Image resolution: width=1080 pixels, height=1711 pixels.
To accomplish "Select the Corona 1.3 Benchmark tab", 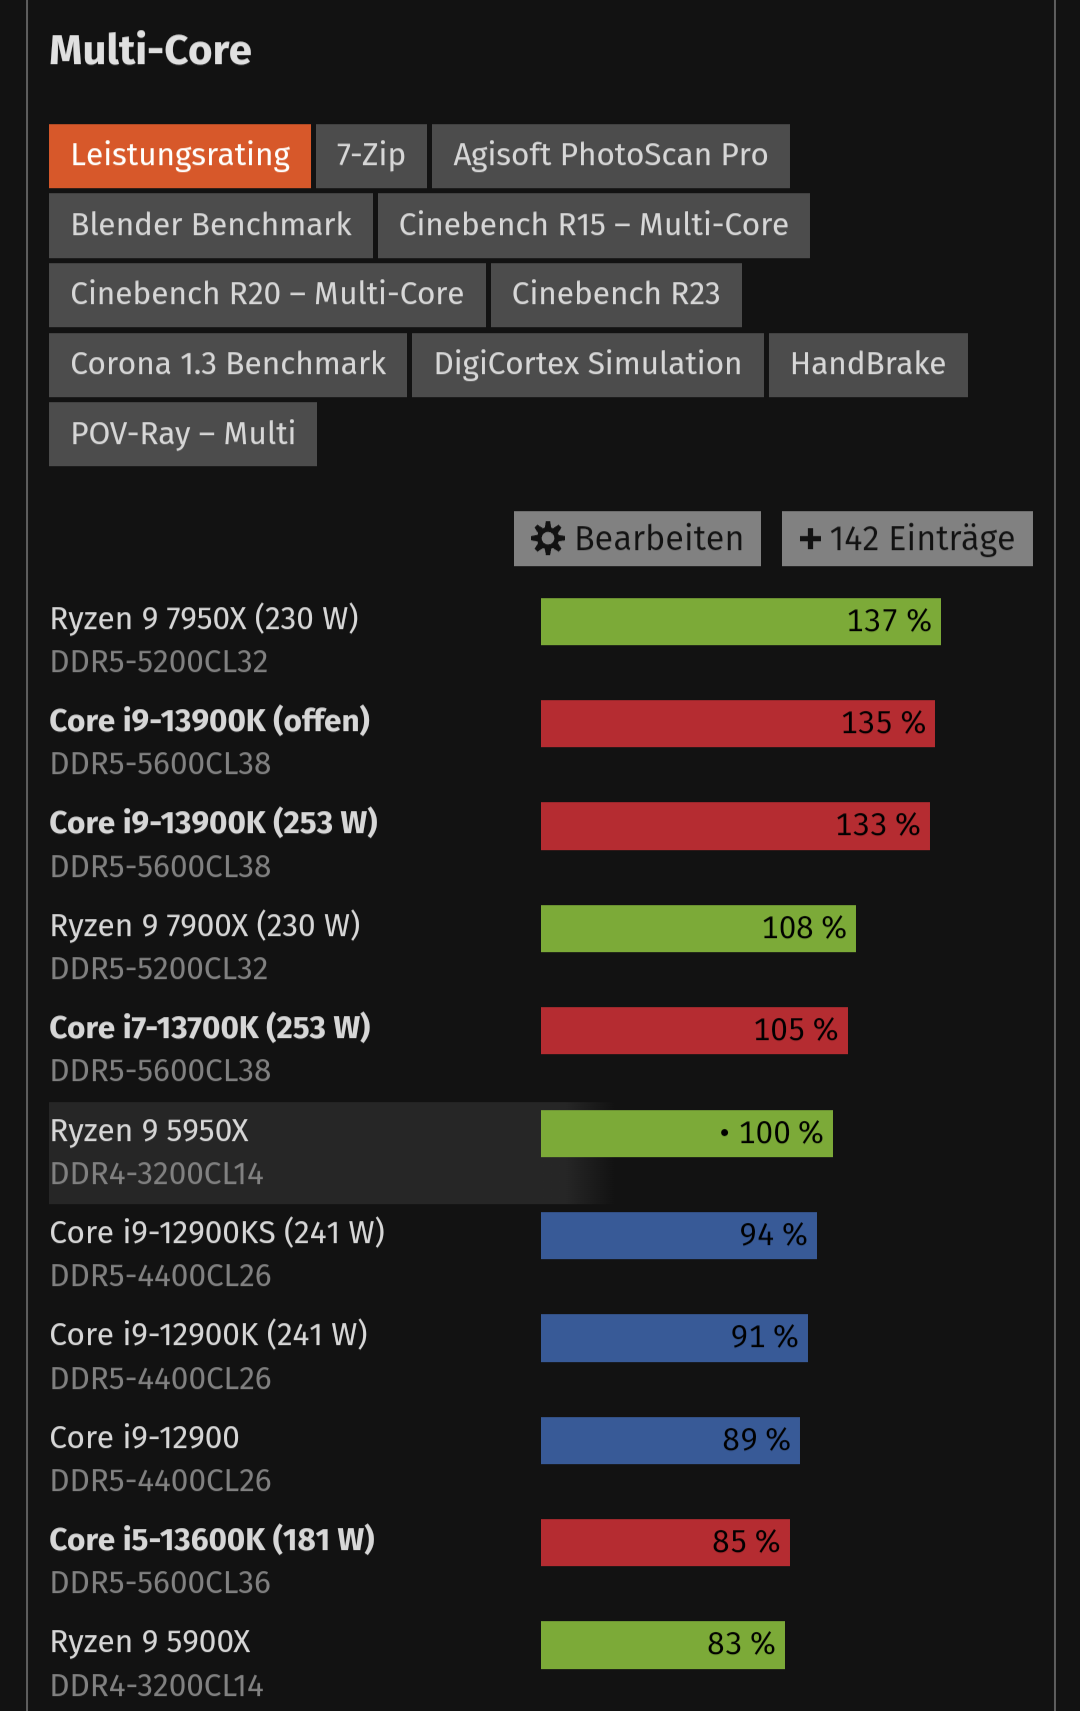I will (228, 364).
